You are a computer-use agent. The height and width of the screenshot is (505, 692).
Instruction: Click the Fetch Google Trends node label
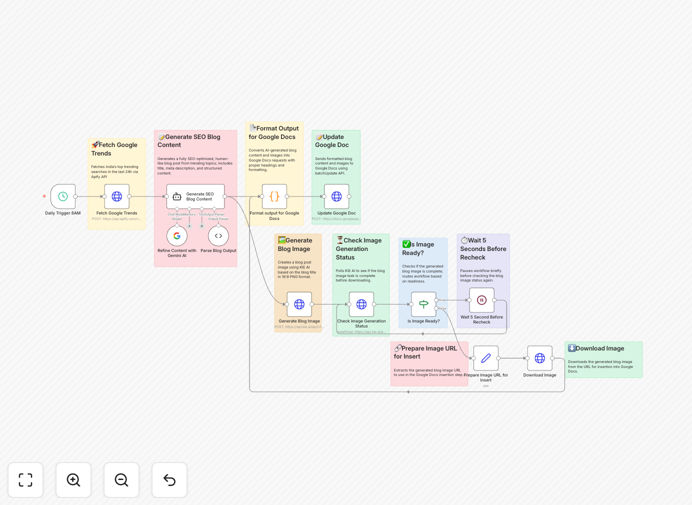117,213
